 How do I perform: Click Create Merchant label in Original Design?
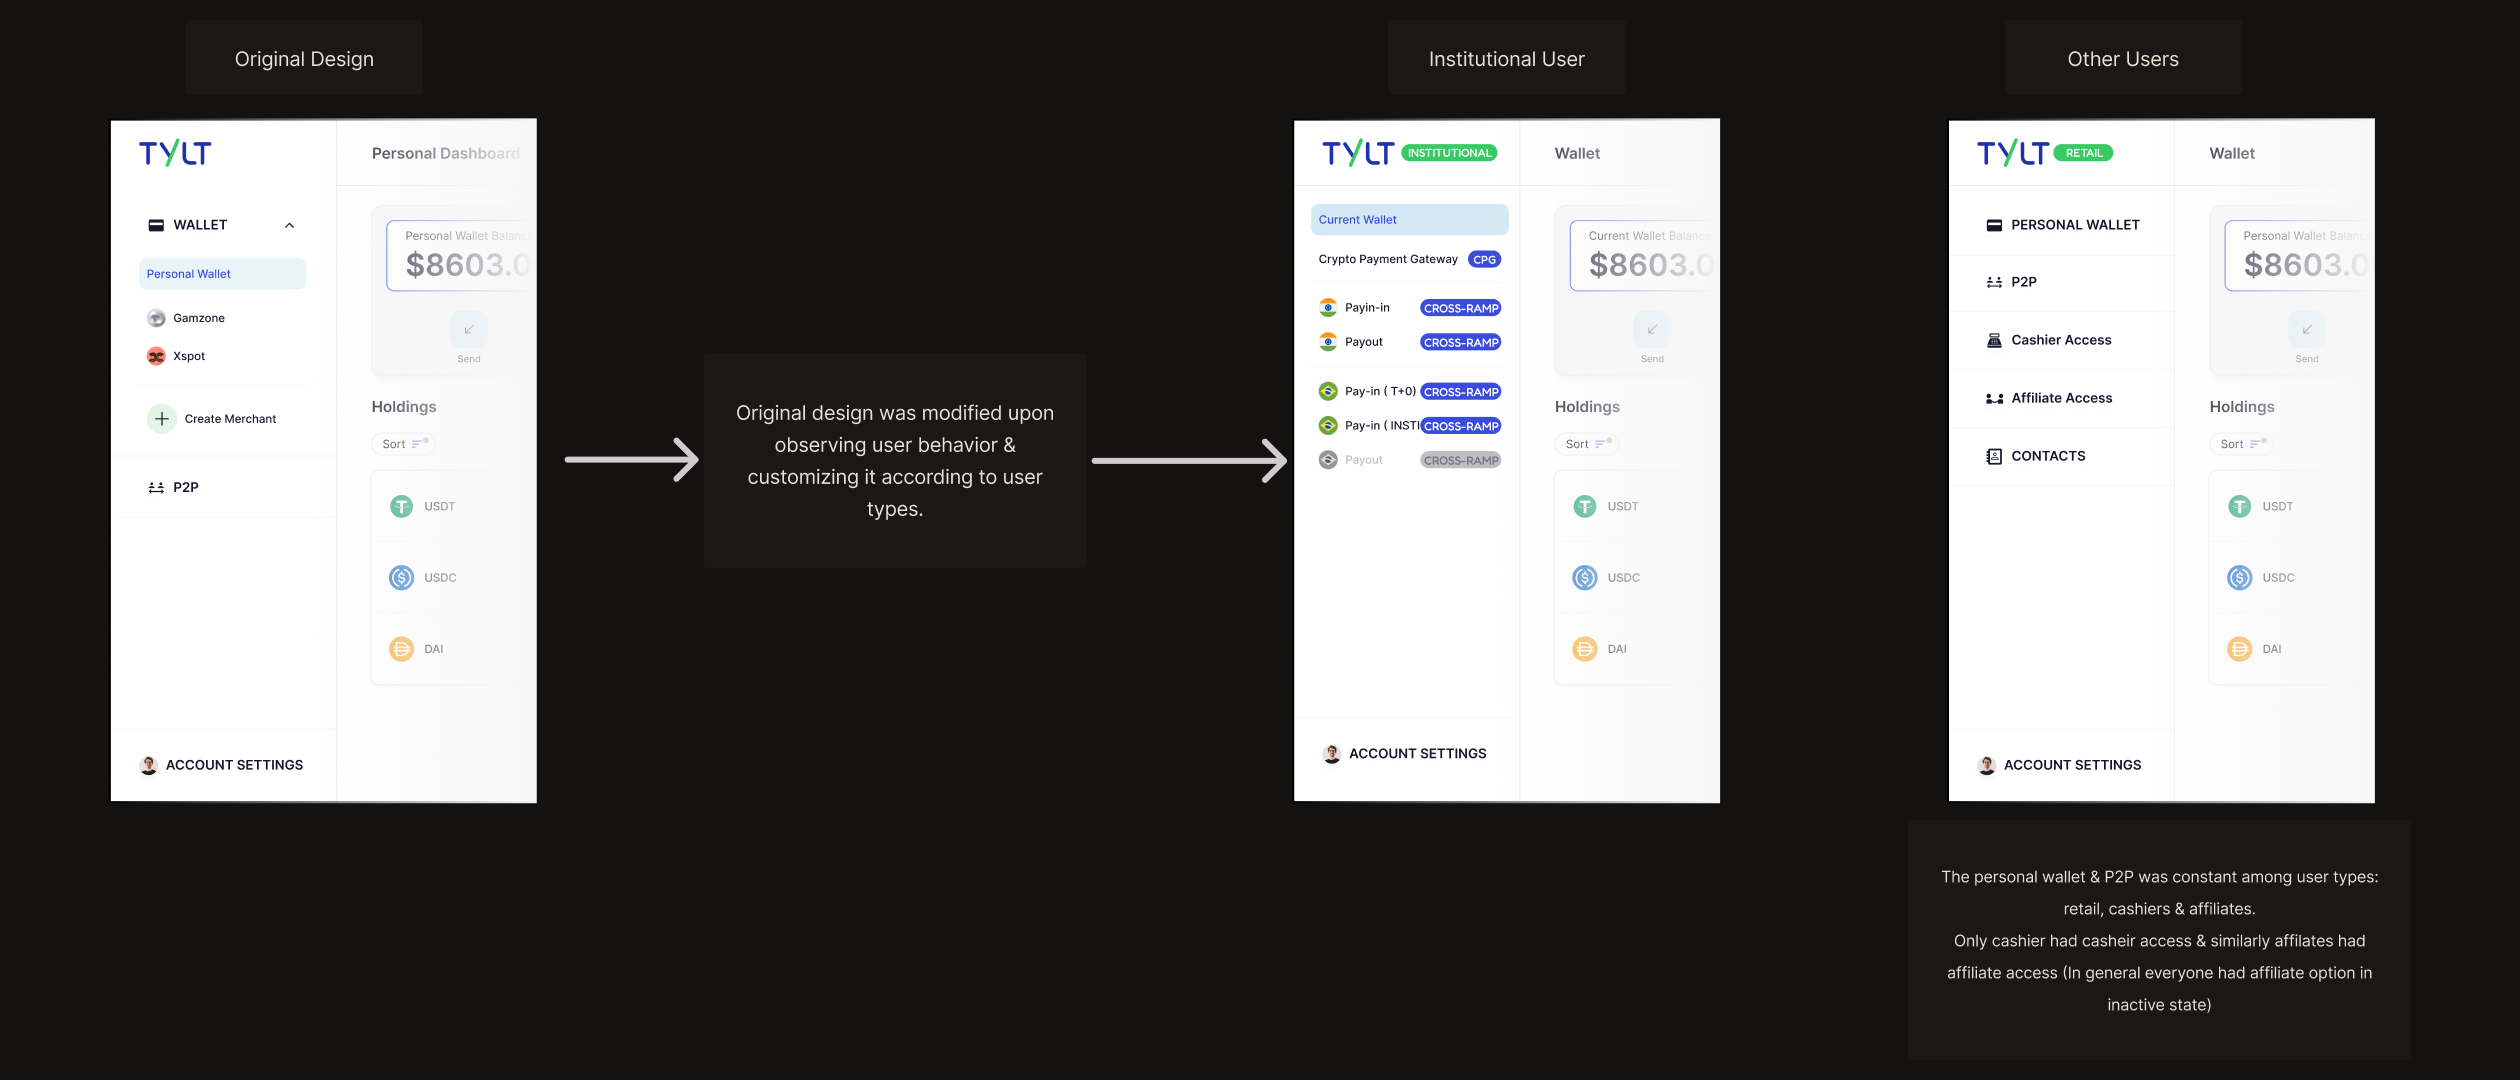click(230, 419)
